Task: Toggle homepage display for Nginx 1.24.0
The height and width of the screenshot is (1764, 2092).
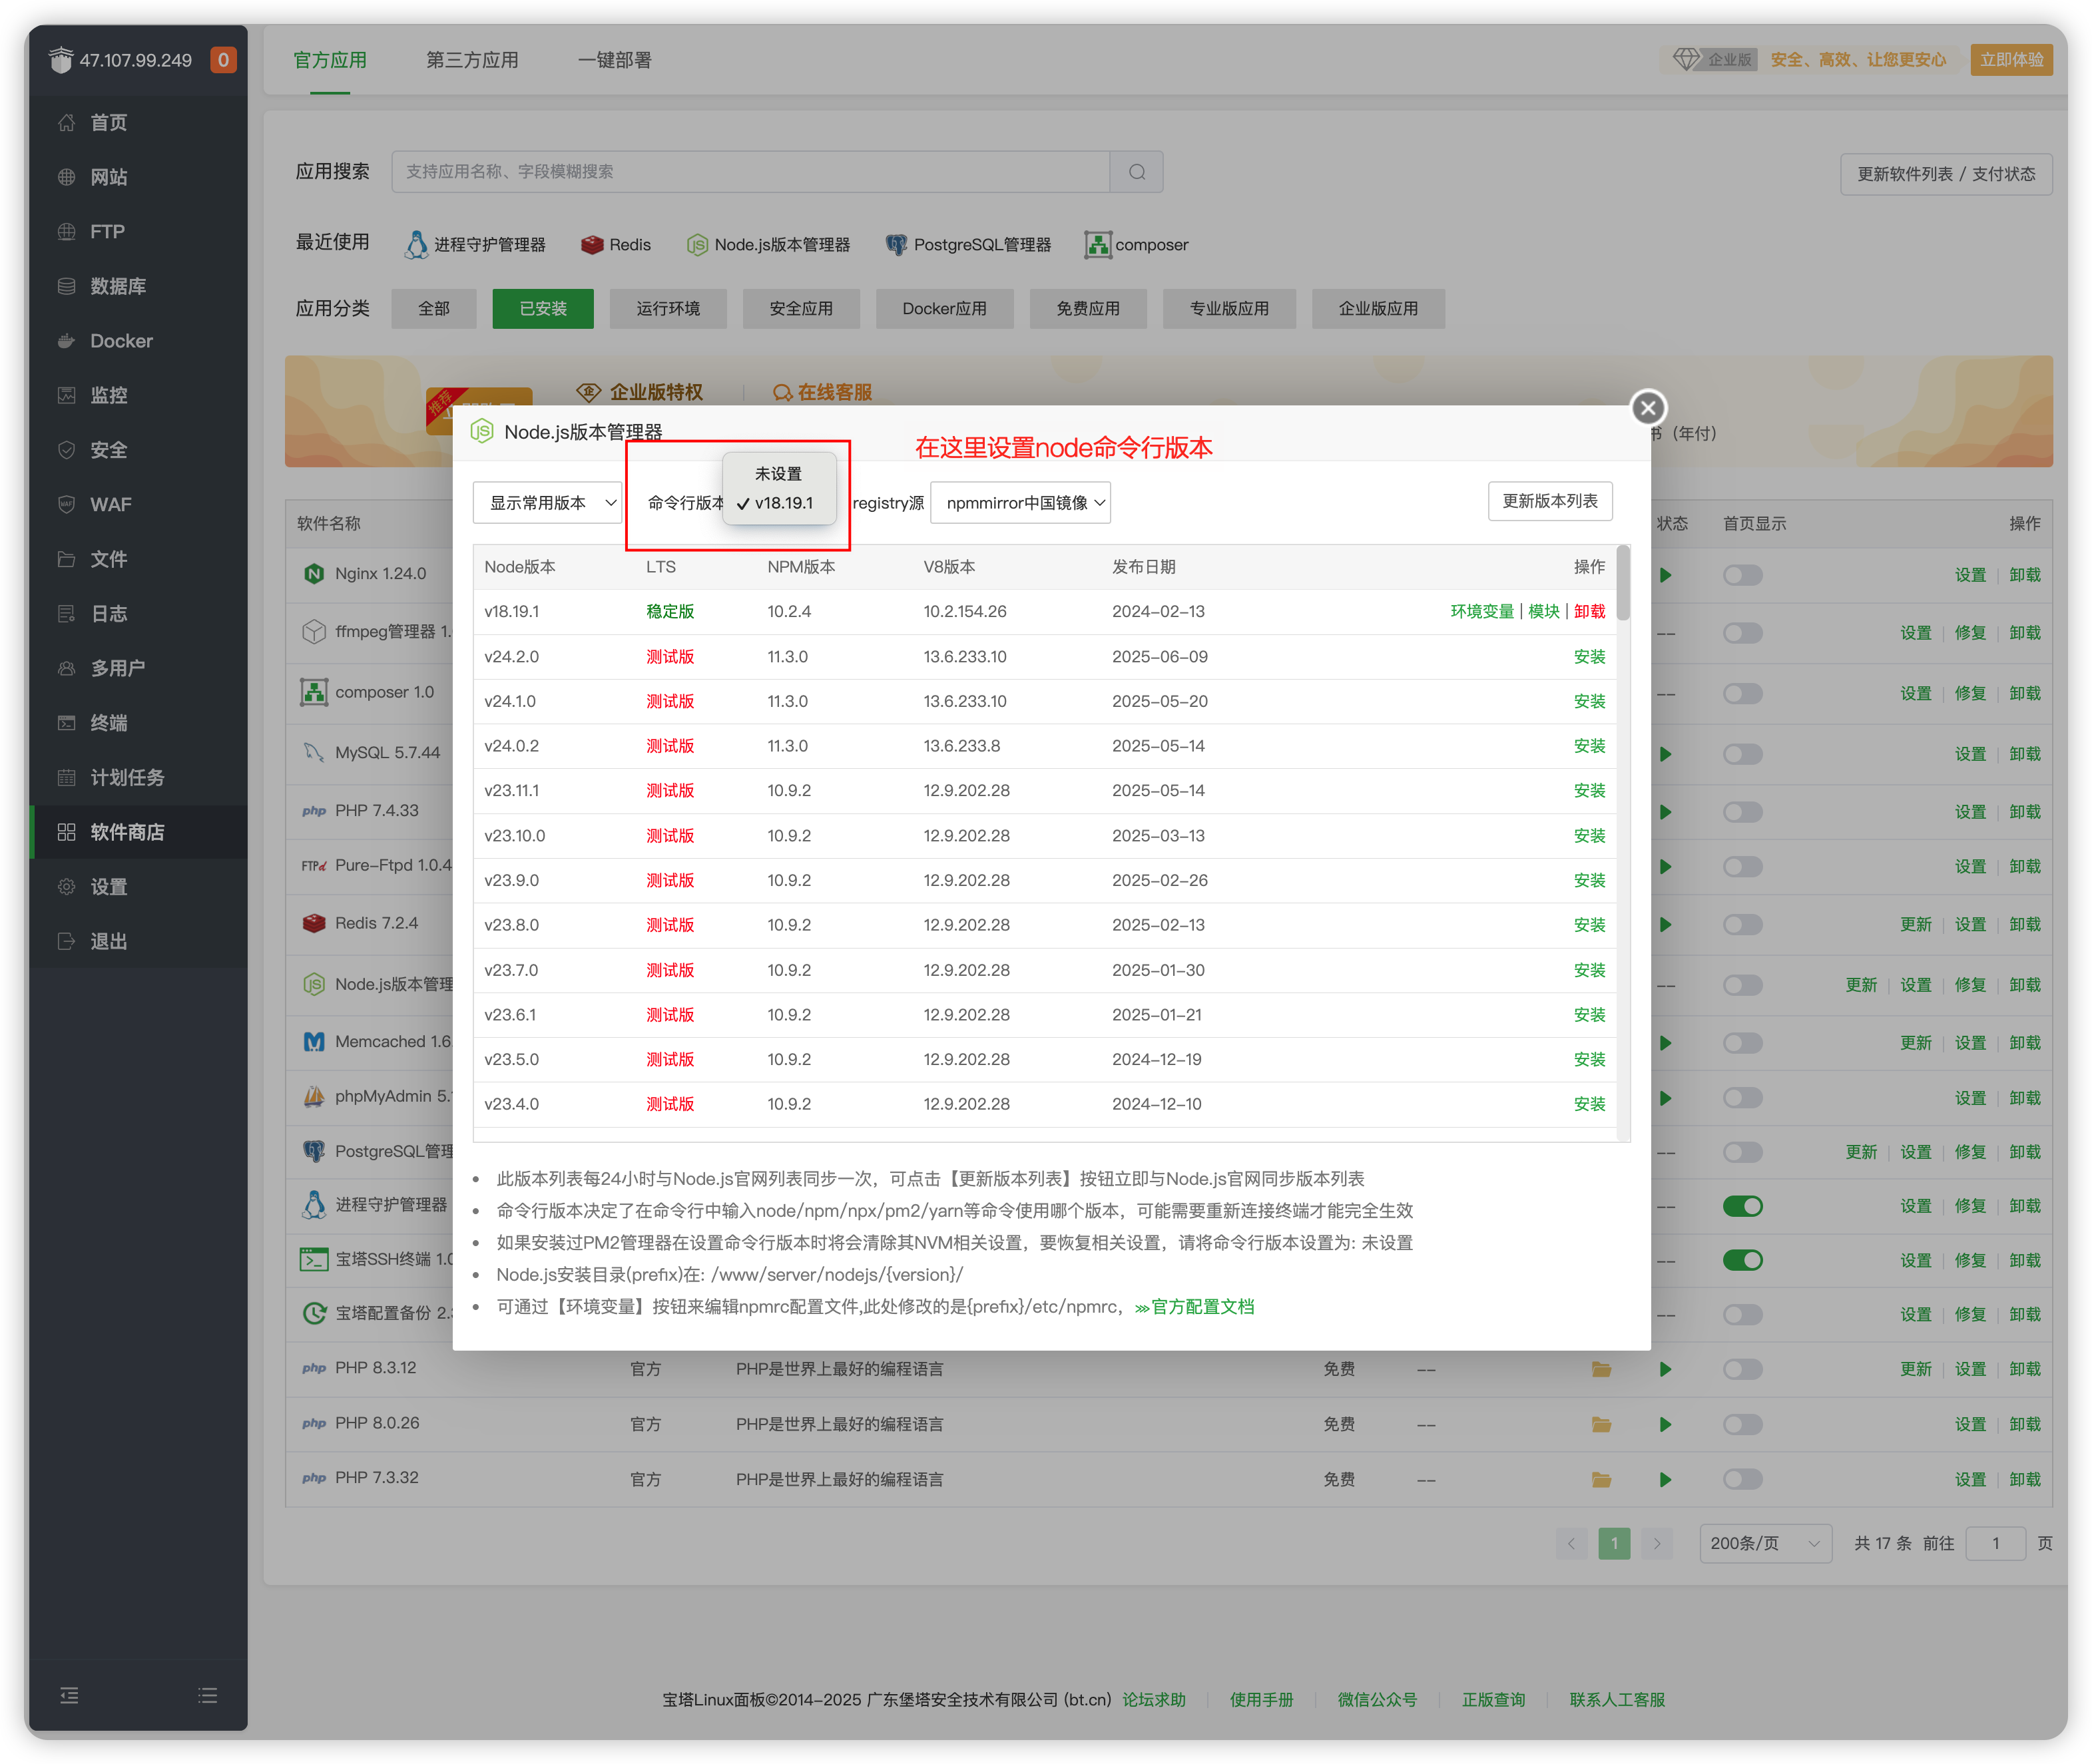Action: pyautogui.click(x=1742, y=575)
